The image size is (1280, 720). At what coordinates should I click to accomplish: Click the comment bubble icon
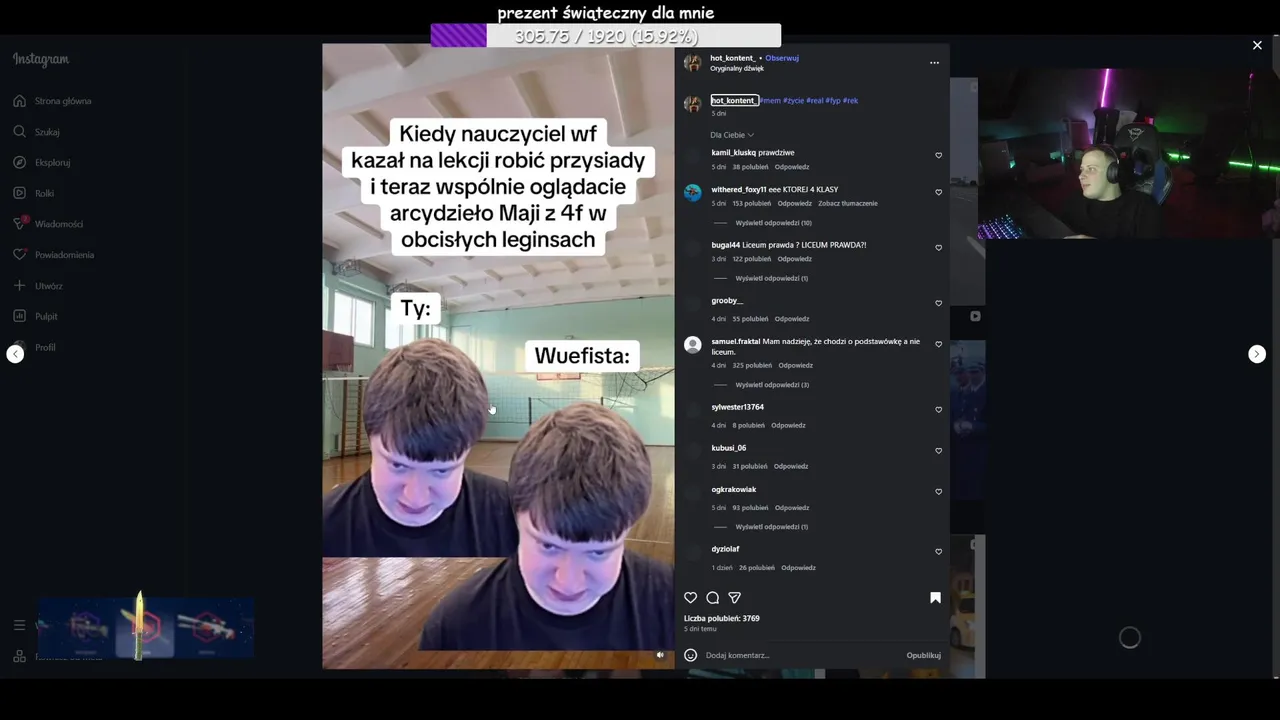712,598
